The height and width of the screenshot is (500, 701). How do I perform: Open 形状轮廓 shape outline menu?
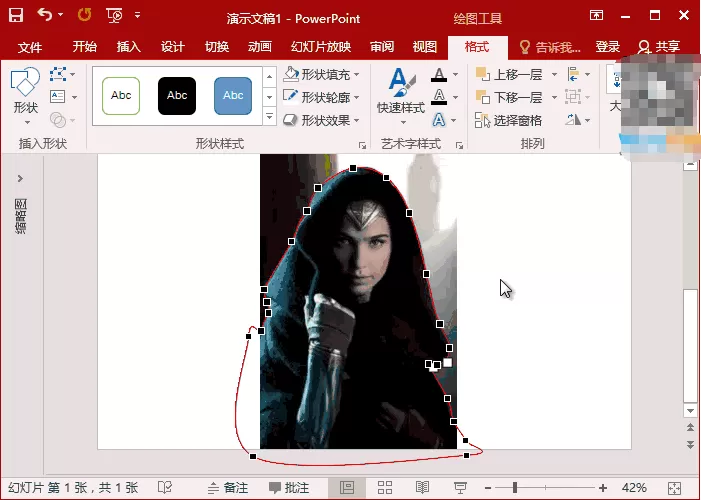(321, 97)
